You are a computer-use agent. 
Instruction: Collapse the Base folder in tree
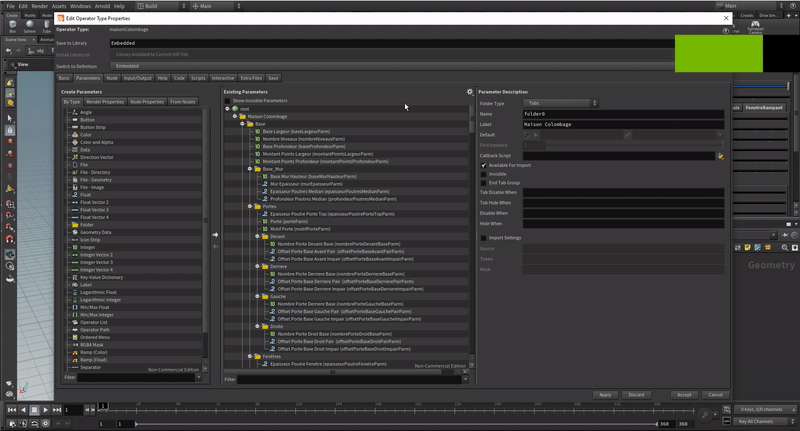pos(242,124)
